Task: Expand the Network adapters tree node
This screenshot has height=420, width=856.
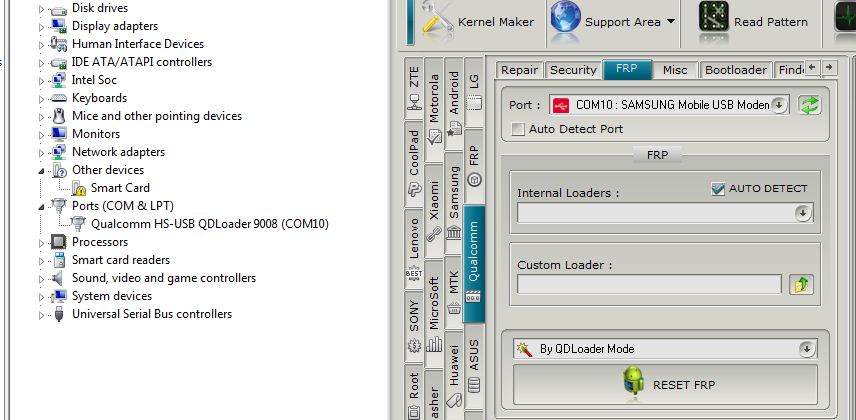Action: (41, 153)
